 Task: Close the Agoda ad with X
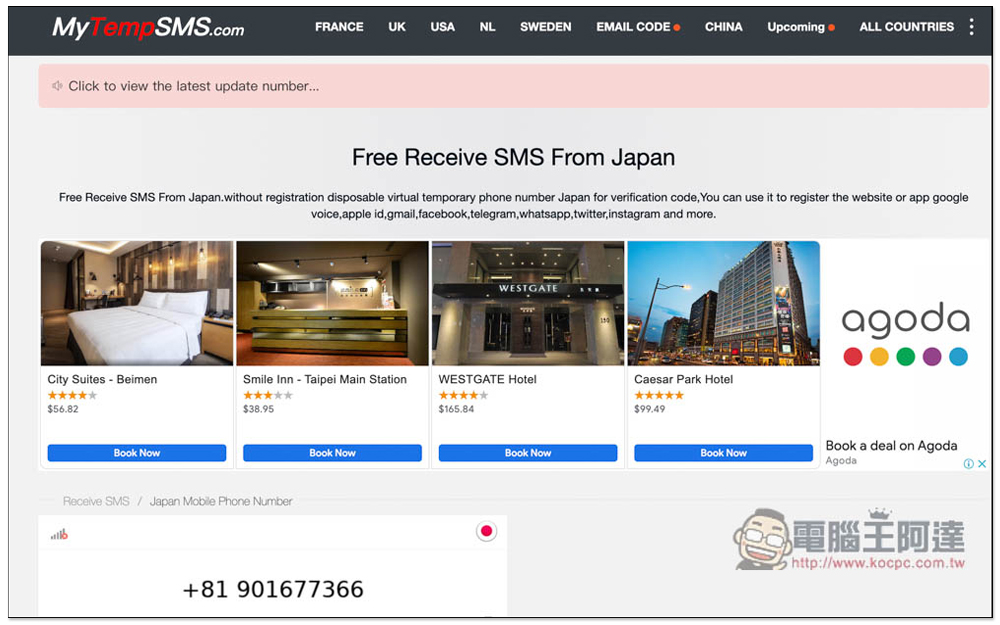tap(982, 464)
